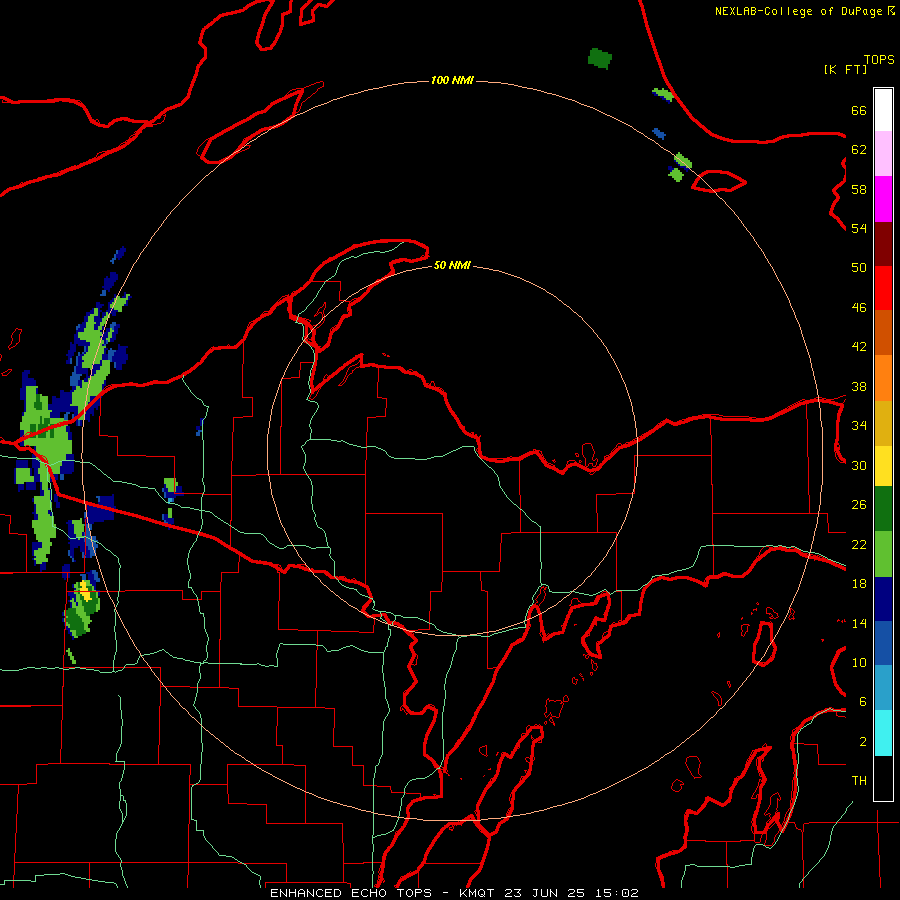Click the dark green 22-26 legend swatch
Viewport: 900px width, 900px height.
coord(883,509)
